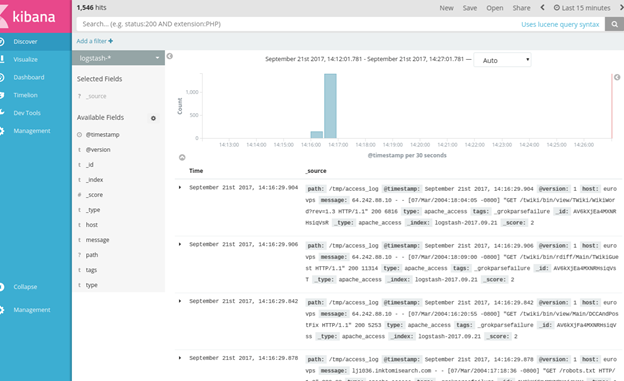Viewport: 624px width, 381px height.
Task: Open the Auto interval dropdown
Action: click(x=502, y=60)
